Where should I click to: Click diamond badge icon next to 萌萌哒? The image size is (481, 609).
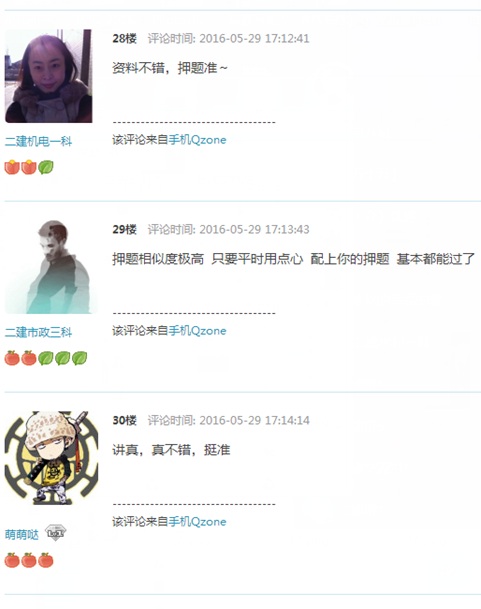point(55,532)
